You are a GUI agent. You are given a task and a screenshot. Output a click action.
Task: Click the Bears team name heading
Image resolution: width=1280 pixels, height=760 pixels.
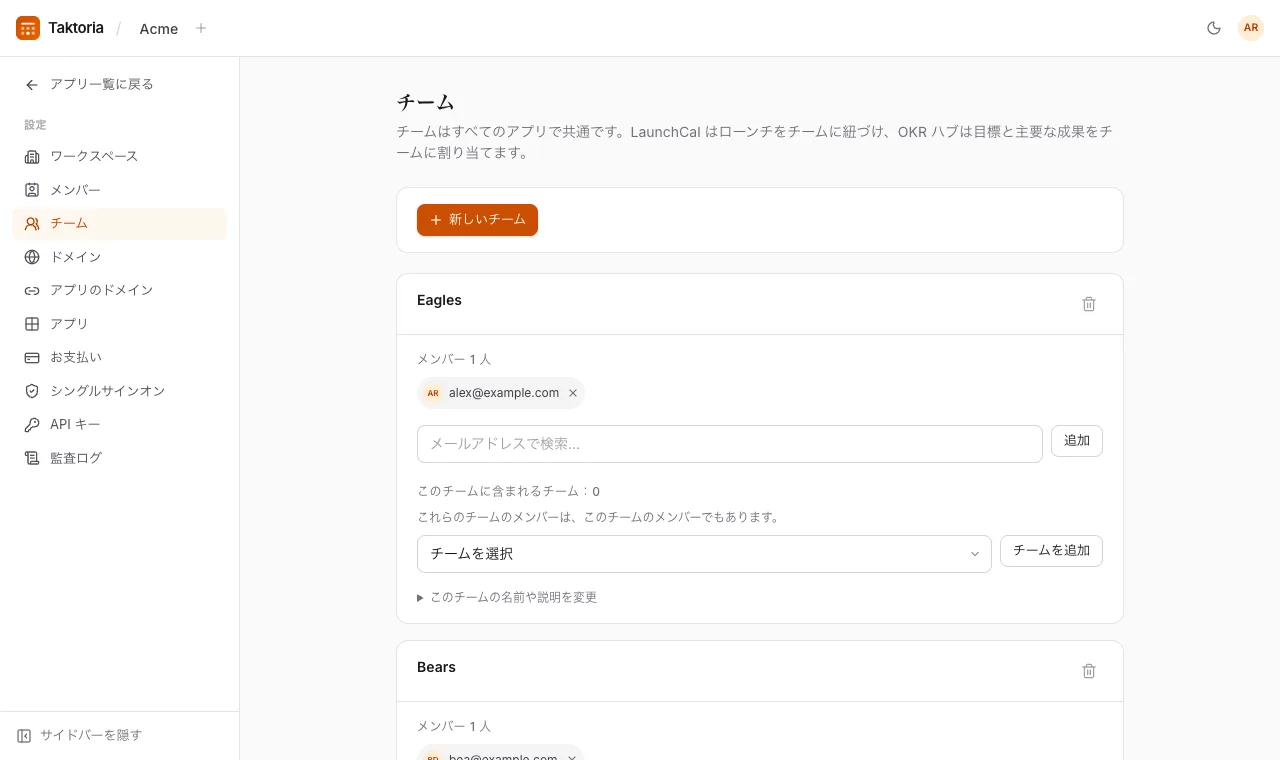(436, 667)
